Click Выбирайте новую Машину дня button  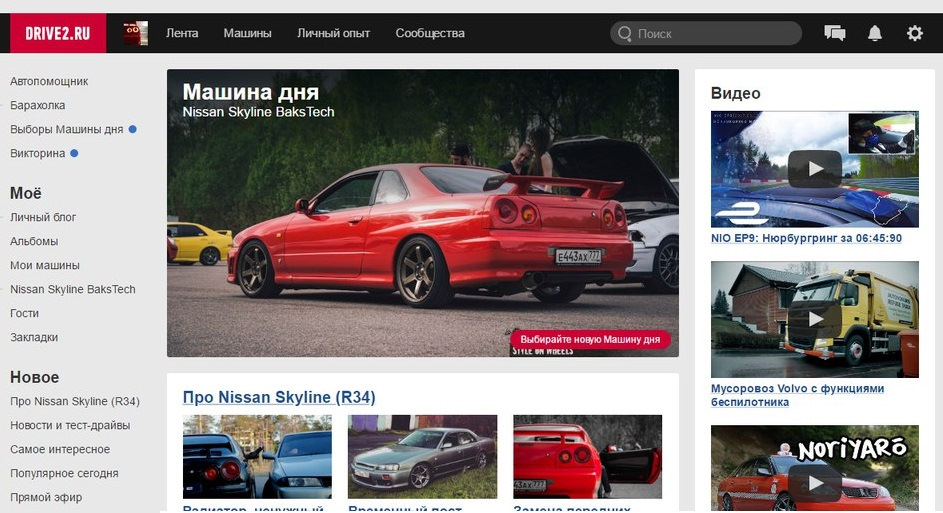click(x=590, y=339)
